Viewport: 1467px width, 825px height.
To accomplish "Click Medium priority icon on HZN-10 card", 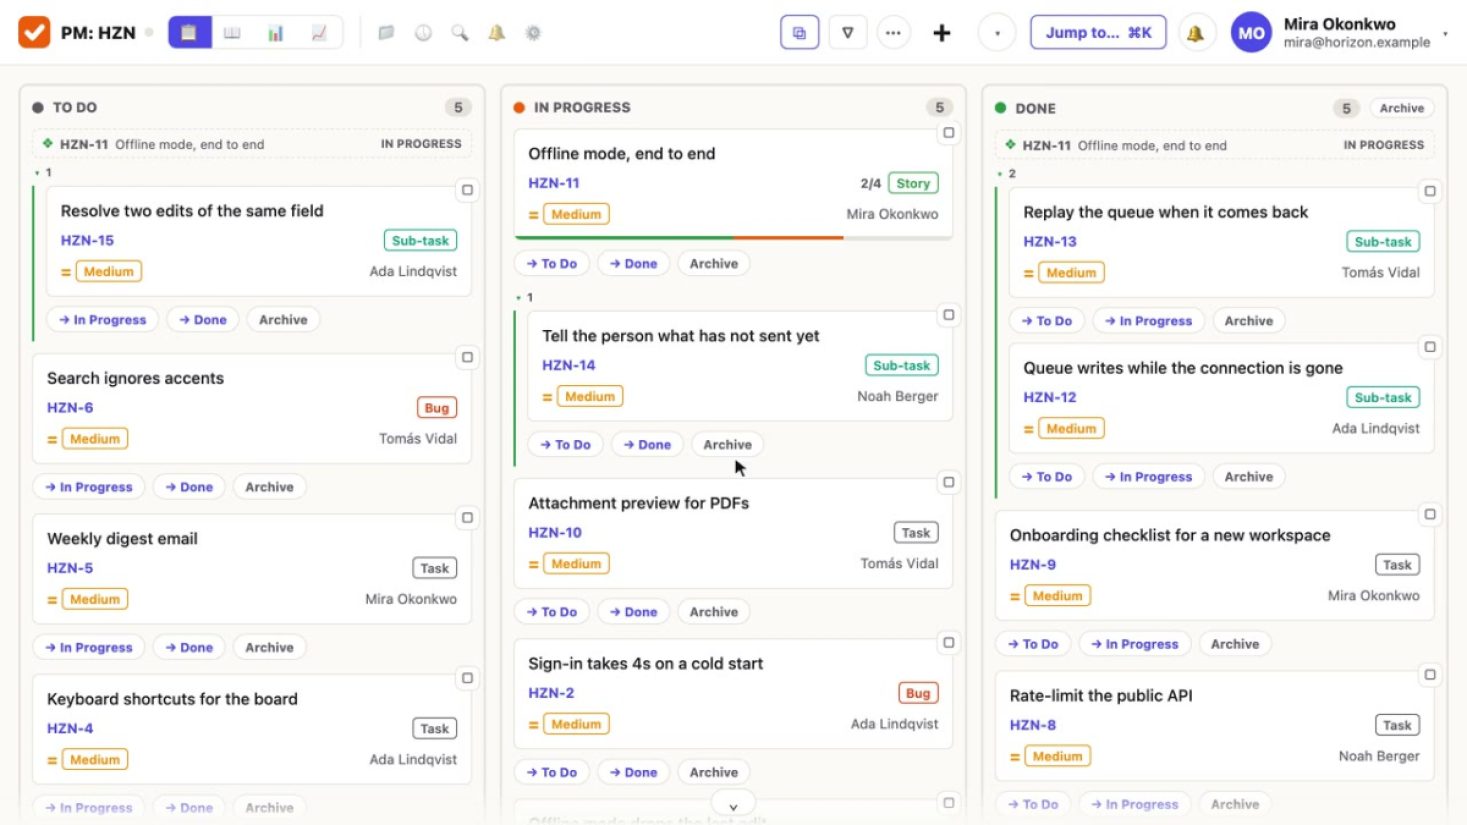I will [533, 564].
